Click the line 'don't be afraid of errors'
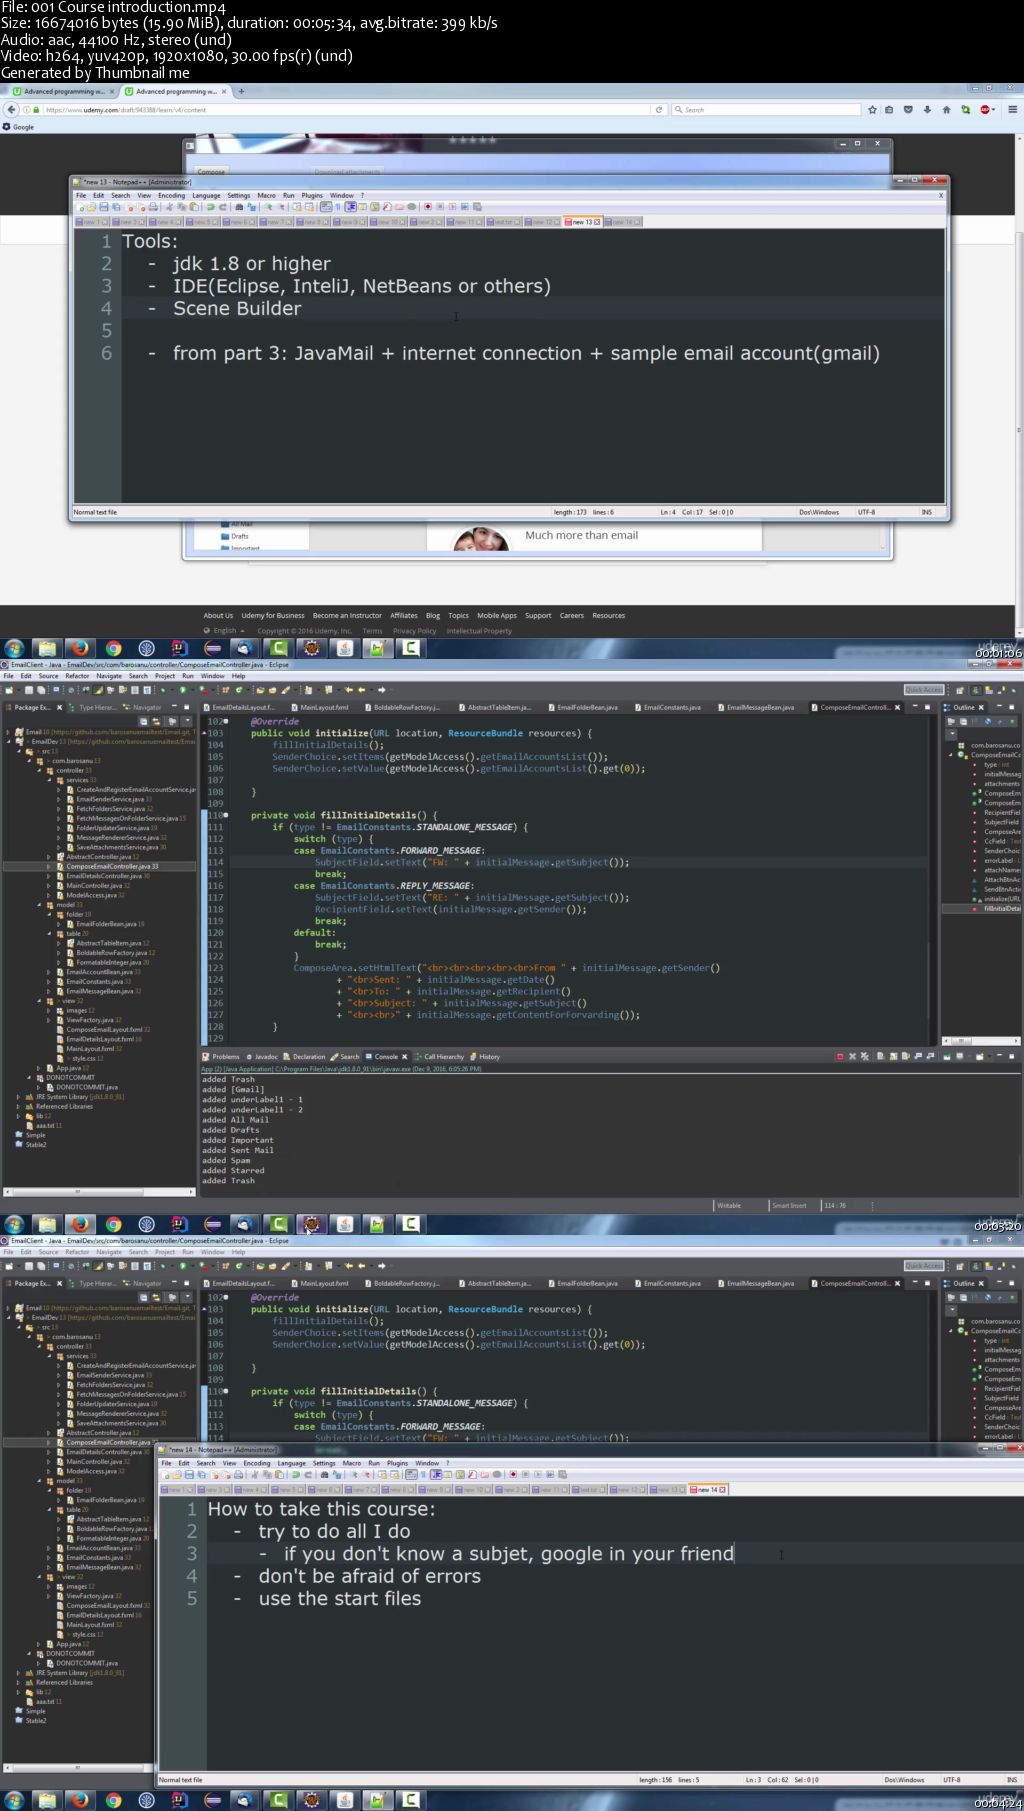 [369, 1576]
